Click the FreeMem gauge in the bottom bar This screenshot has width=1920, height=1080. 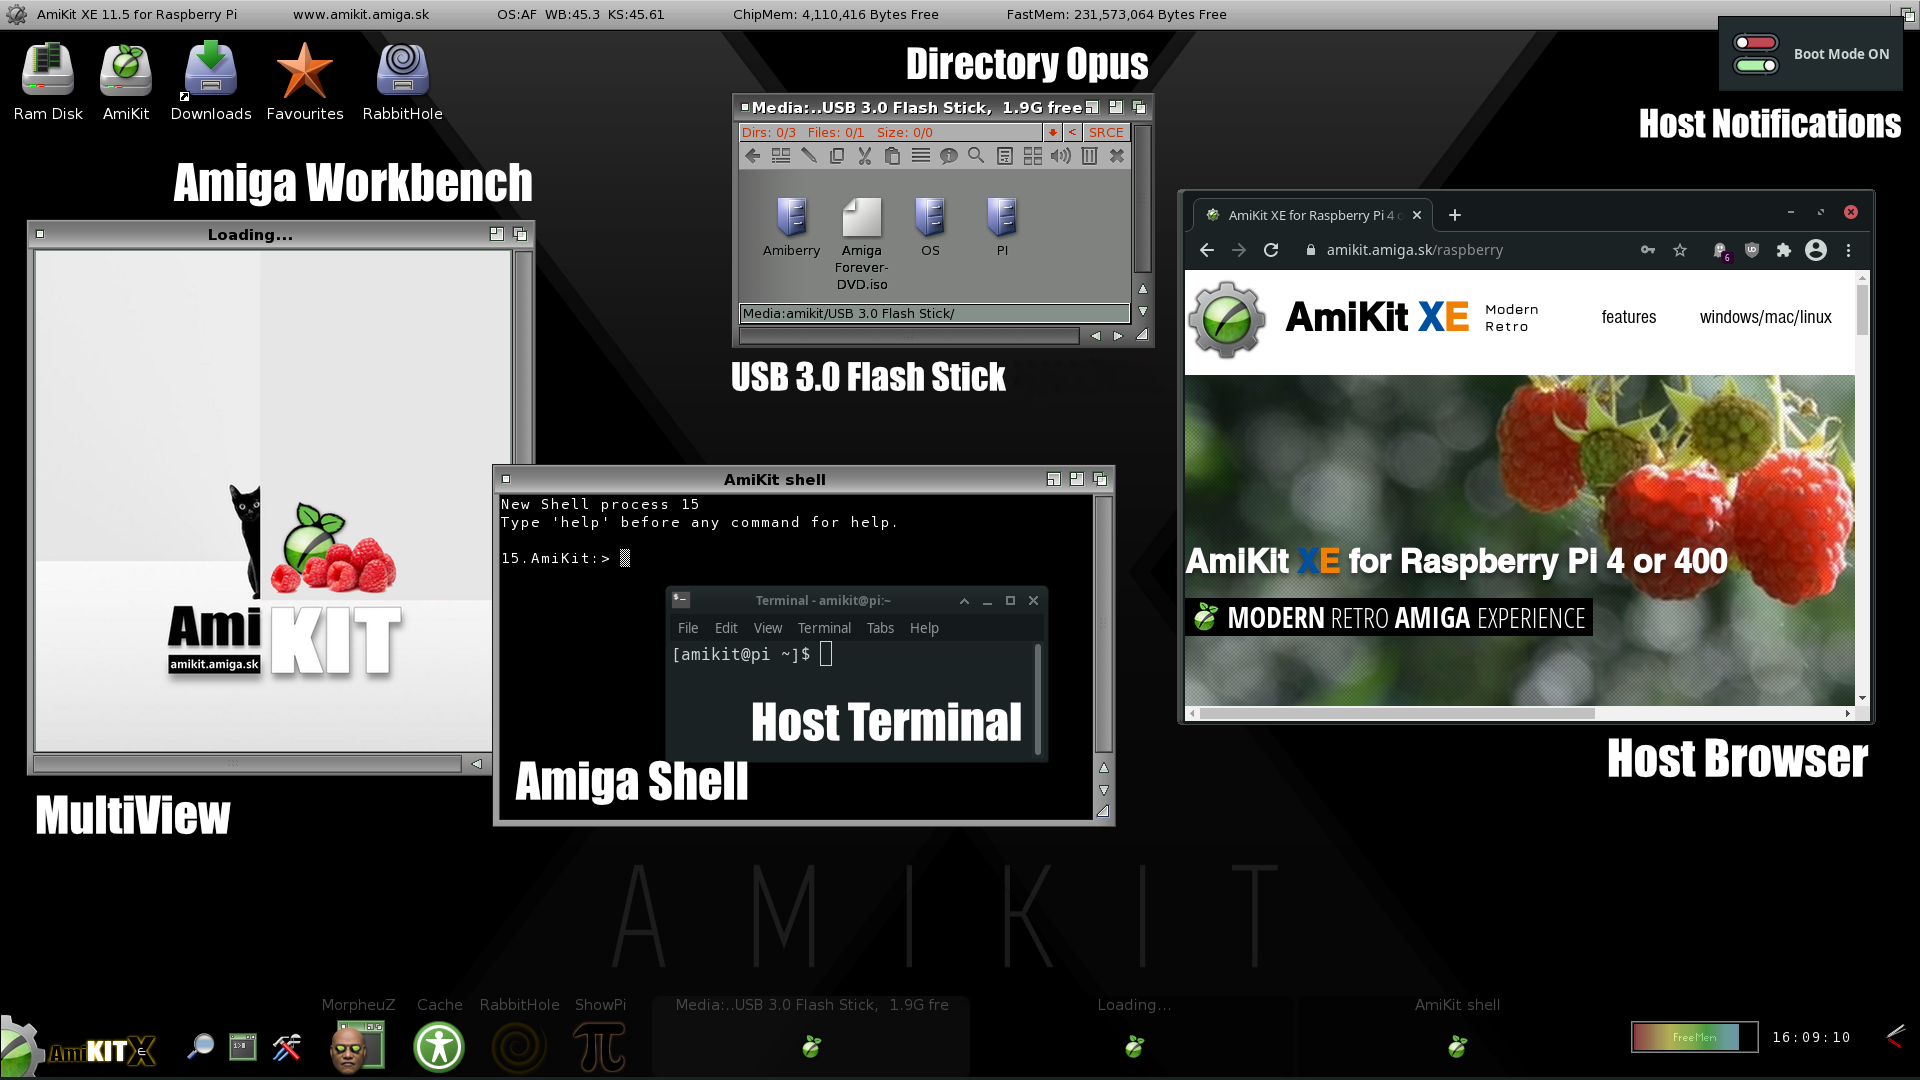click(1694, 1037)
